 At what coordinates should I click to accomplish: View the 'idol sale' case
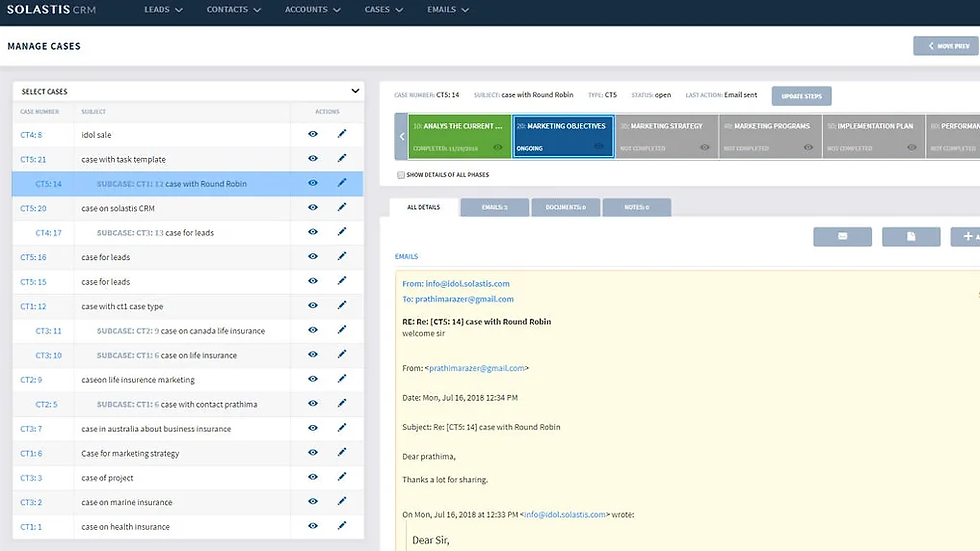[x=313, y=134]
